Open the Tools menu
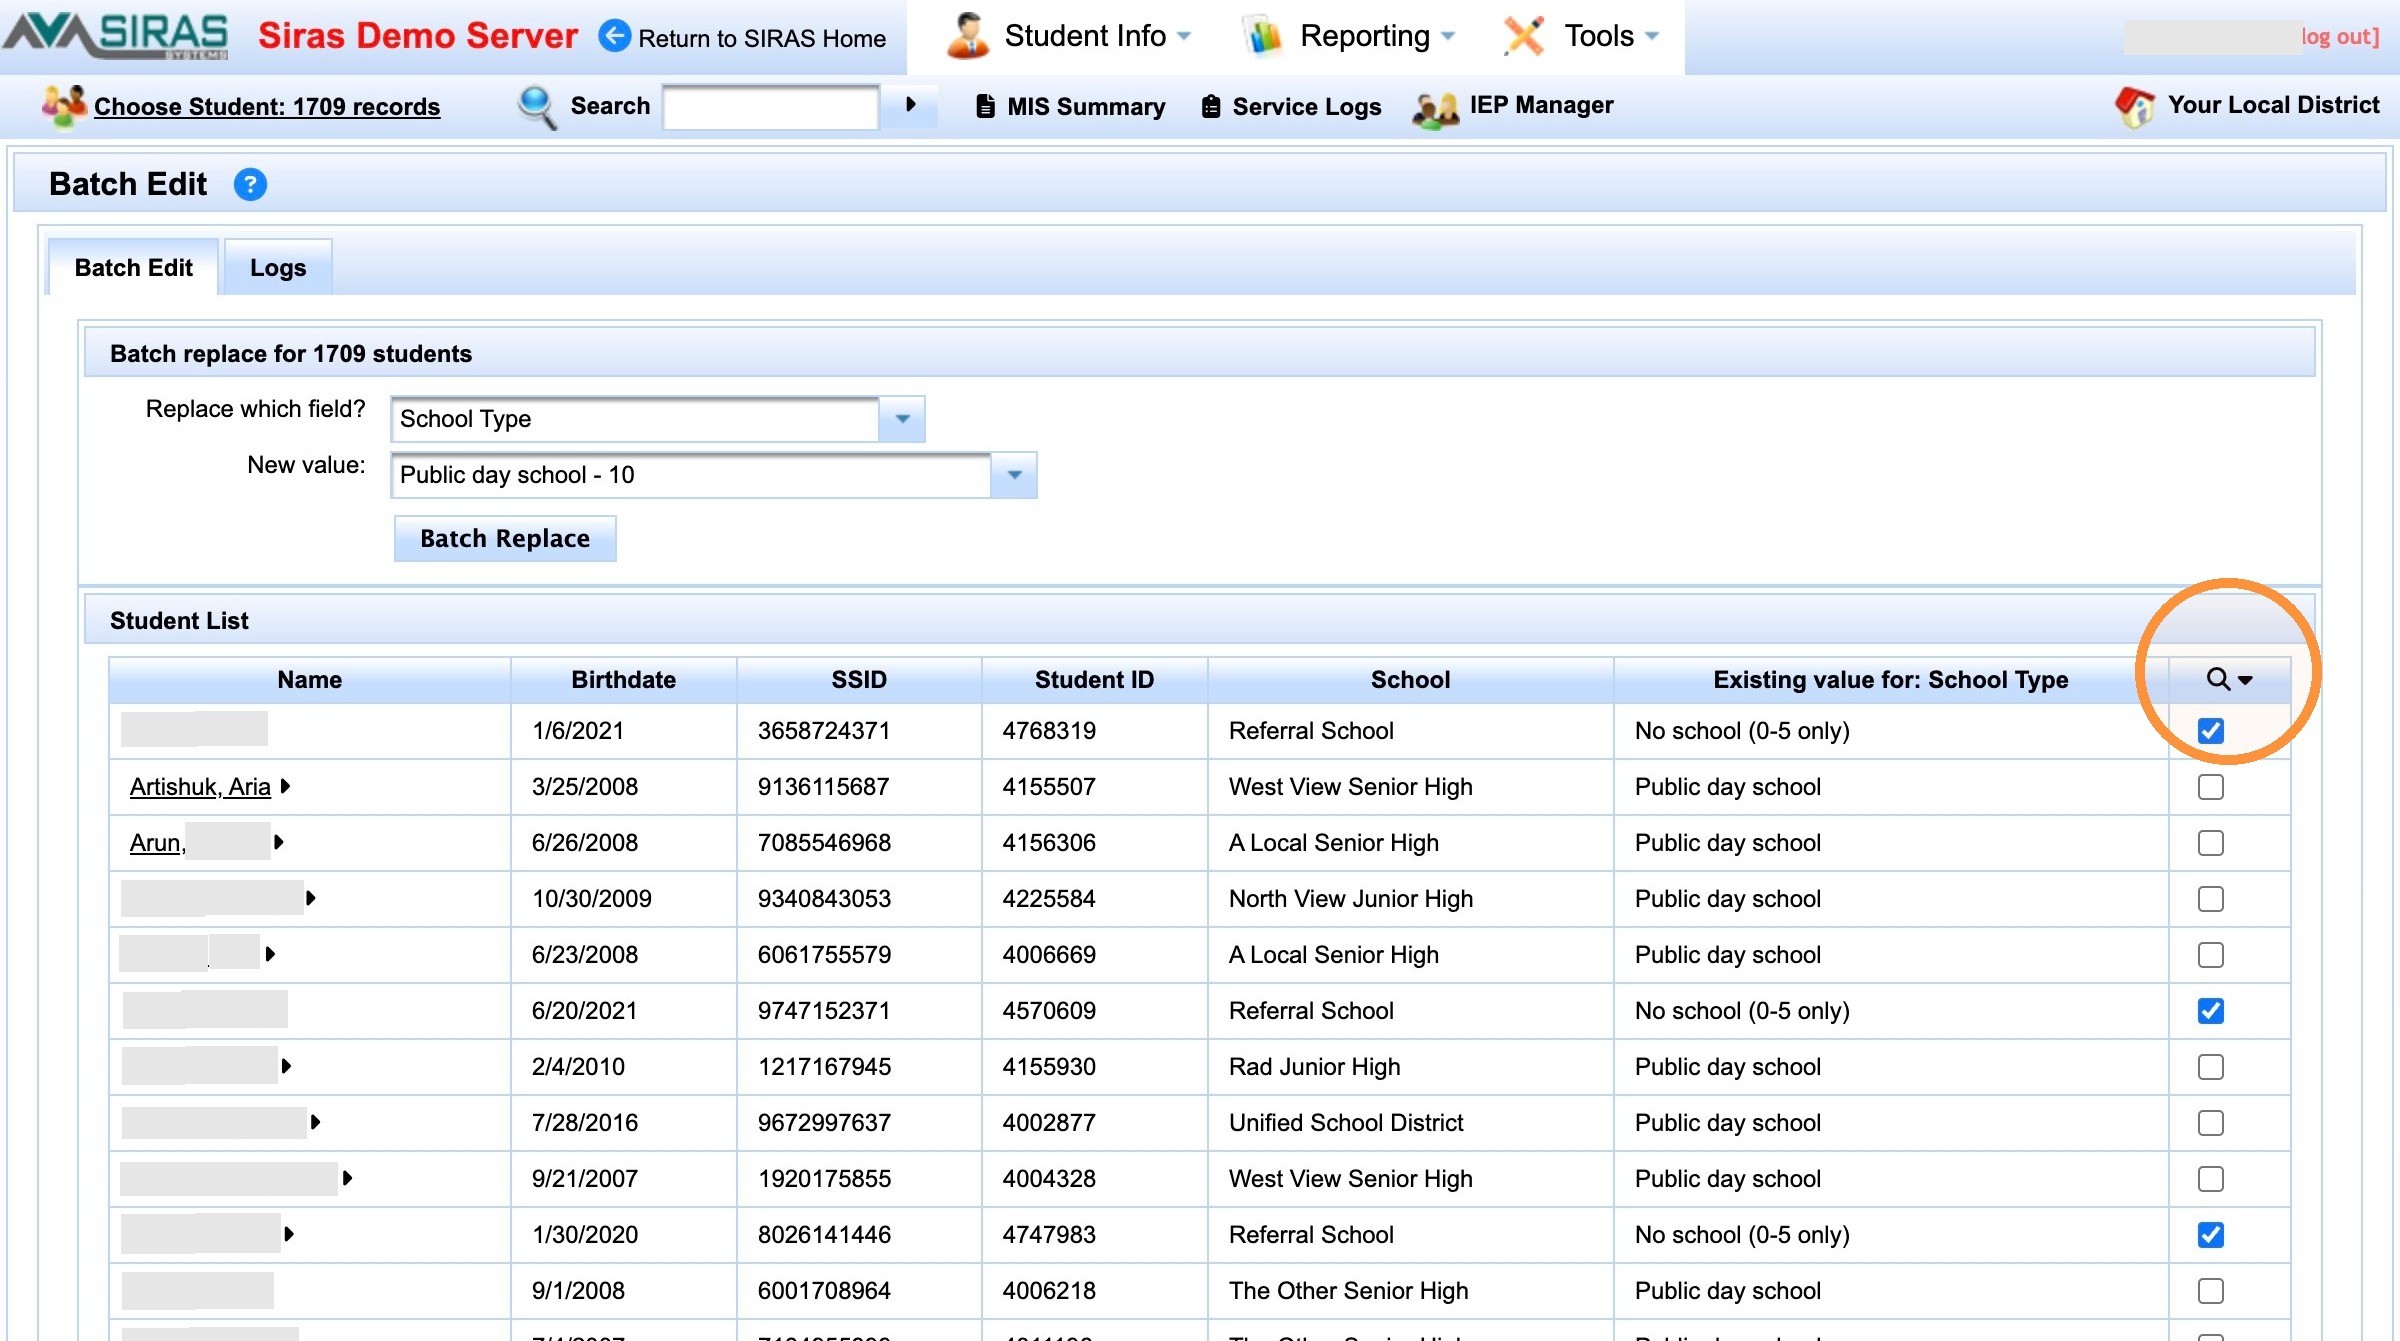This screenshot has width=2400, height=1341. 1599,36
